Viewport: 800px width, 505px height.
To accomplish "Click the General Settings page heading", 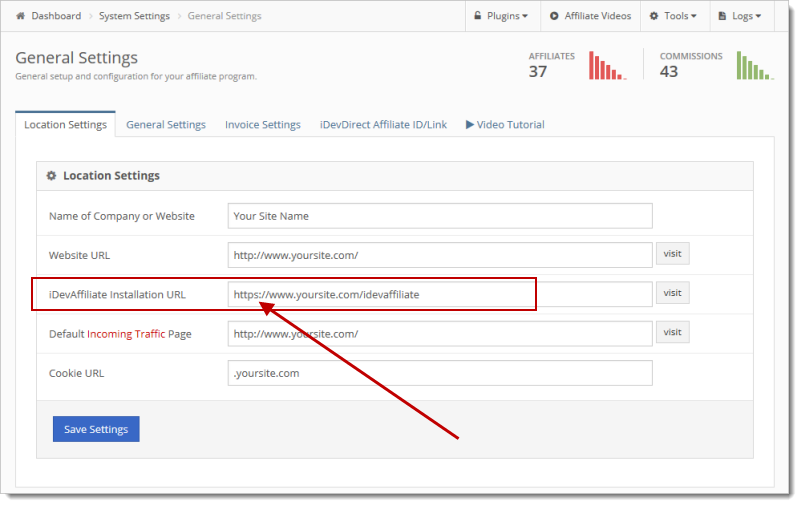I will tap(77, 58).
